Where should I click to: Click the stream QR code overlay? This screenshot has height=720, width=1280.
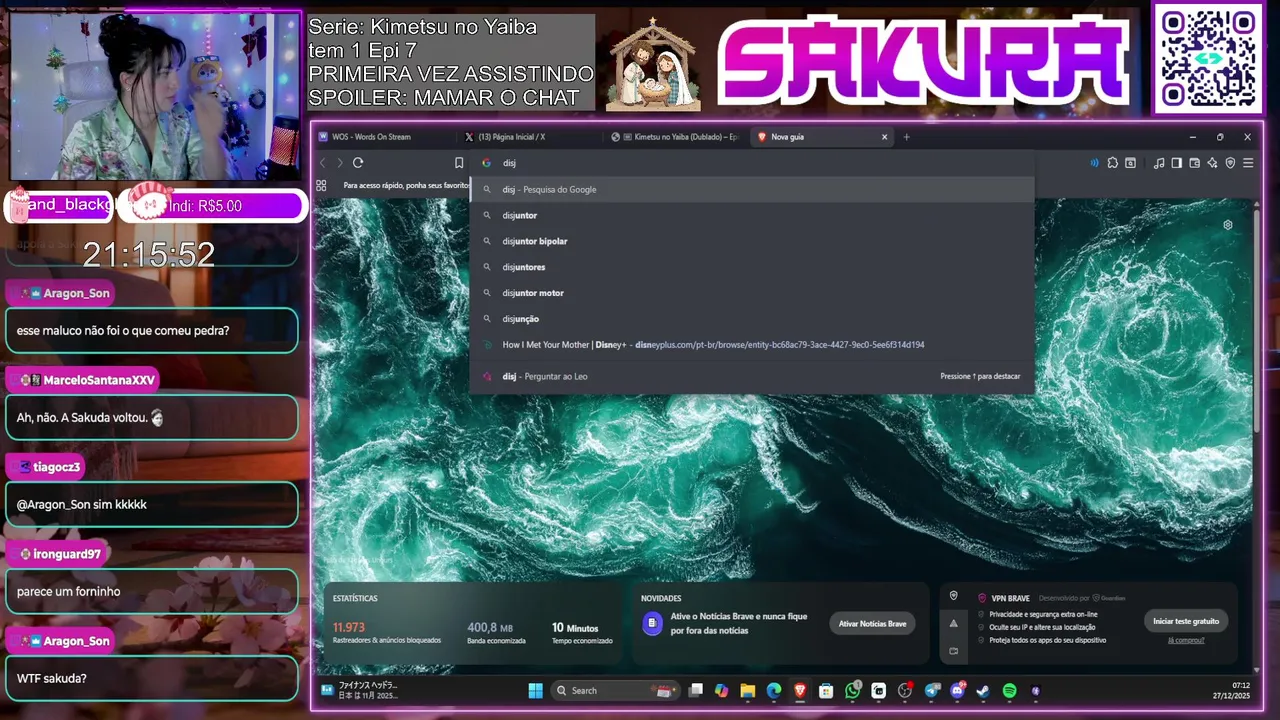1208,58
